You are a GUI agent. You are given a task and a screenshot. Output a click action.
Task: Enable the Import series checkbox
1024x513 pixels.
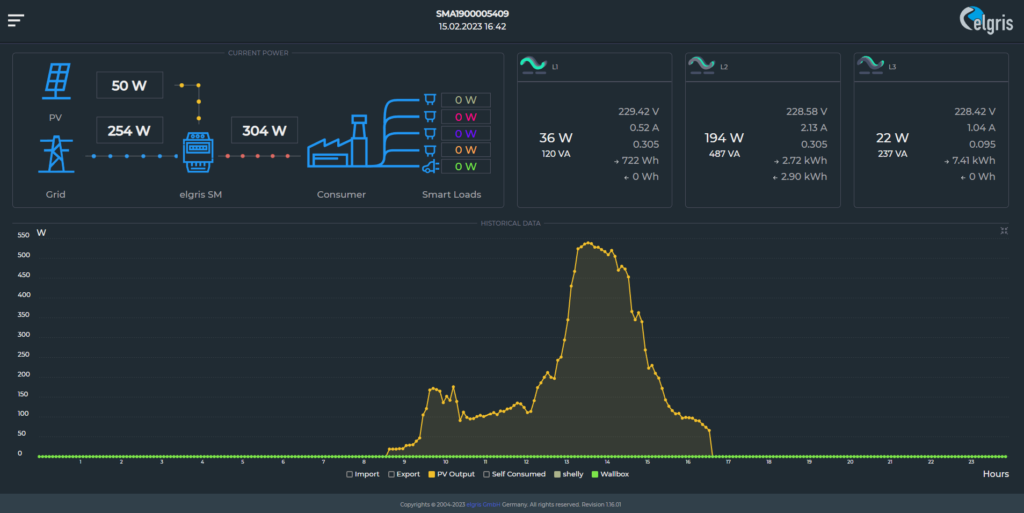(x=349, y=474)
